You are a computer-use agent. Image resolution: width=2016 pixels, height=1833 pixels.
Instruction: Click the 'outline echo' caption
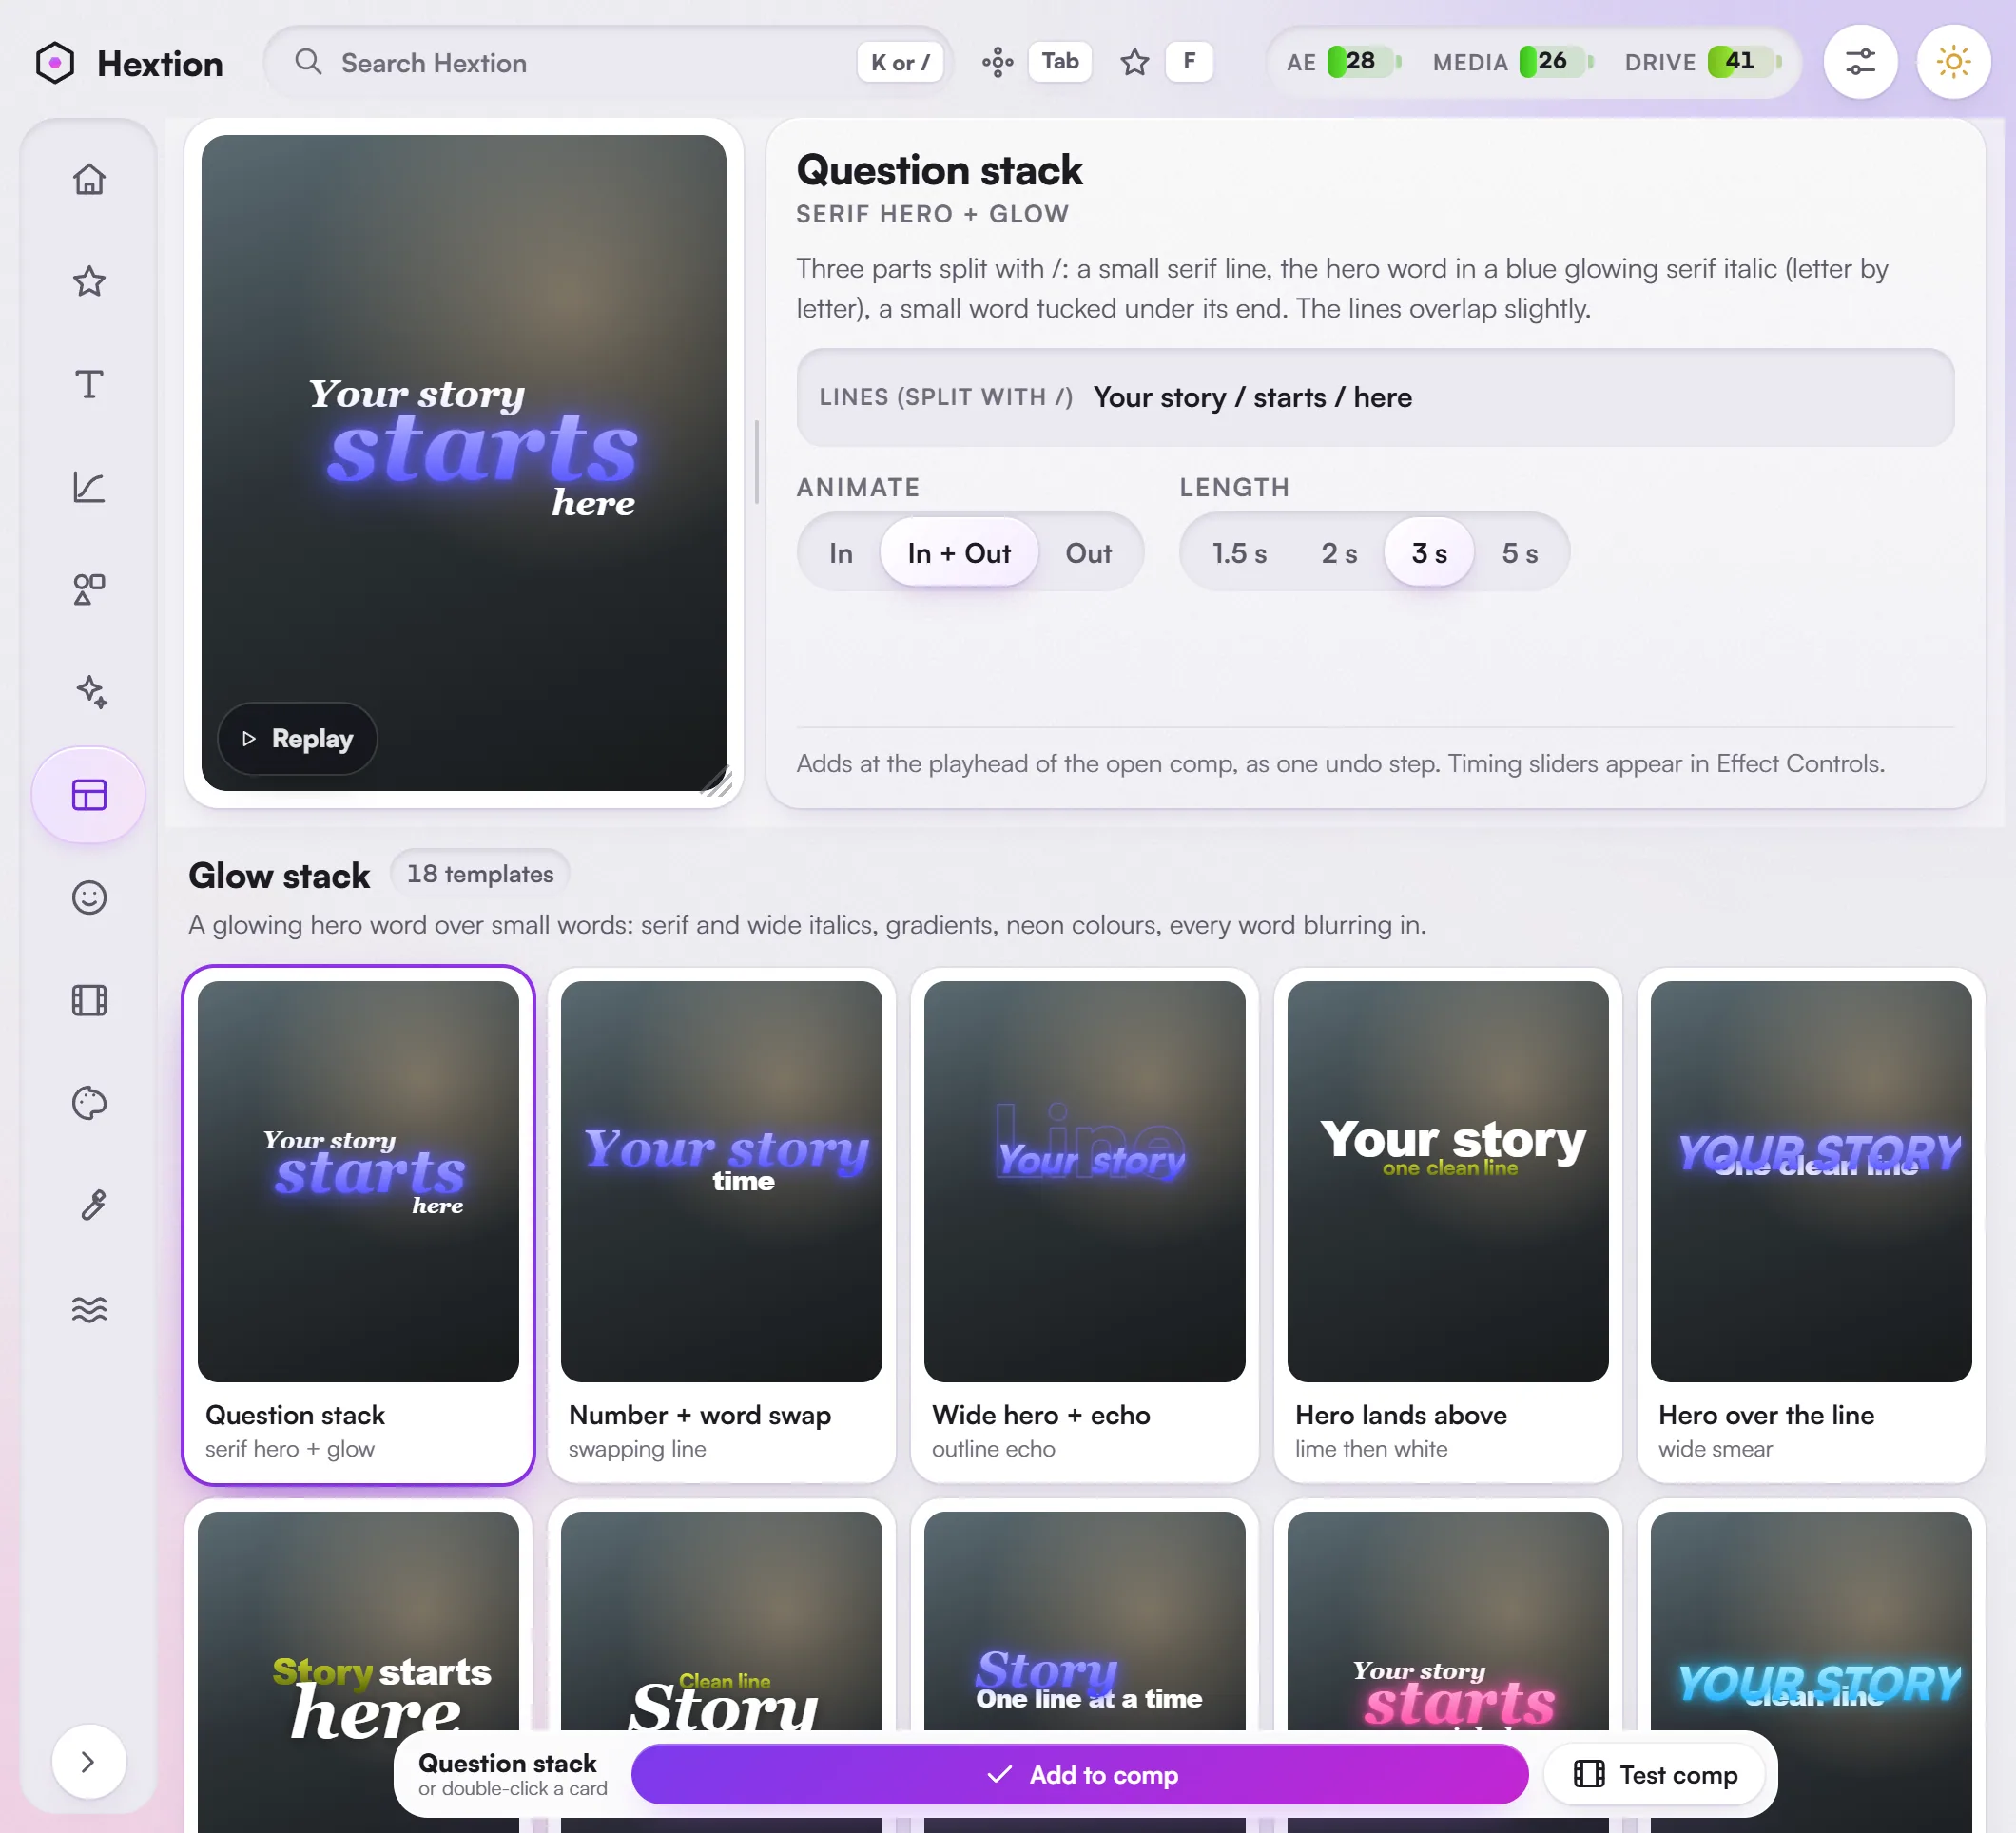(x=993, y=1448)
